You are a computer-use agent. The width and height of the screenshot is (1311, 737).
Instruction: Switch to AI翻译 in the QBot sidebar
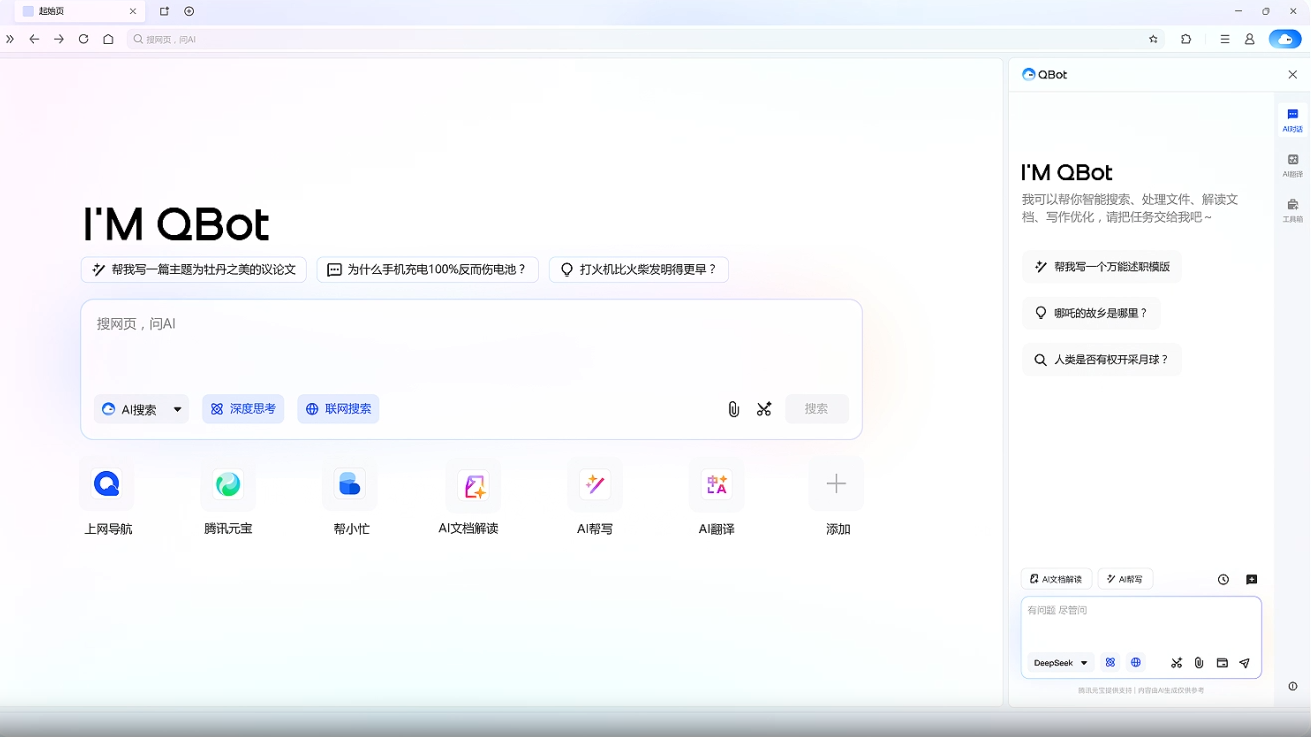[x=1292, y=163]
